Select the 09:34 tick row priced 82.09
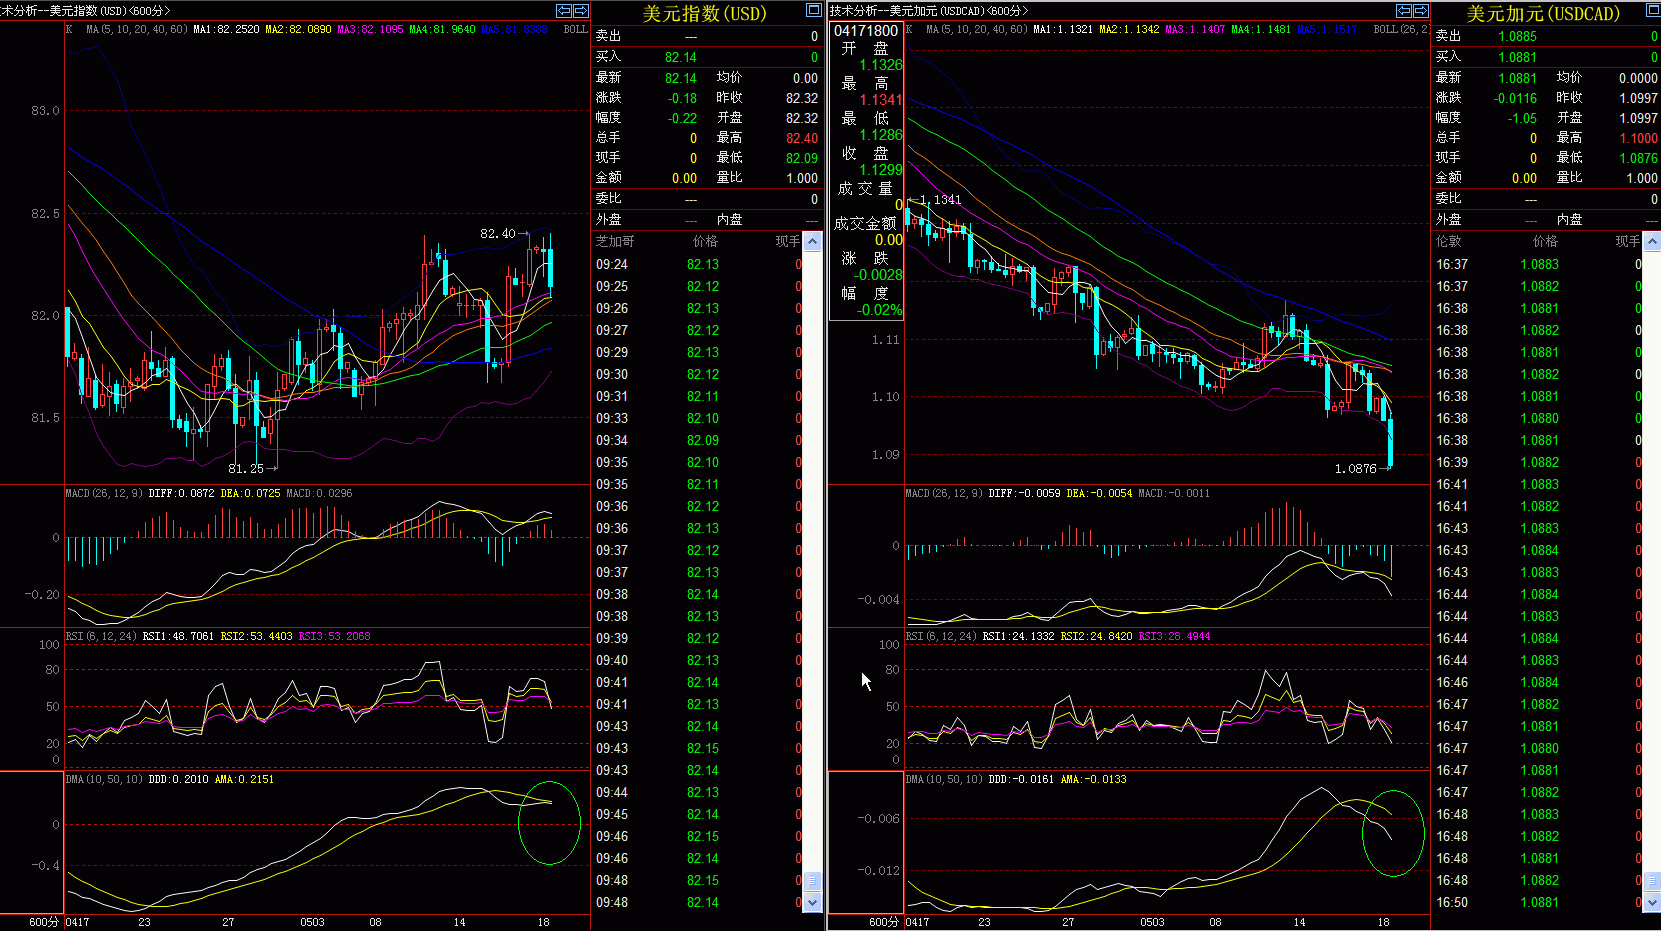This screenshot has height=931, width=1661. (699, 440)
